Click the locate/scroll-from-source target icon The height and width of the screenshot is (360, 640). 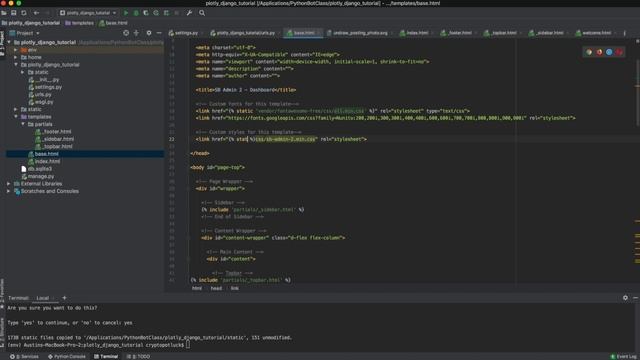(x=126, y=33)
